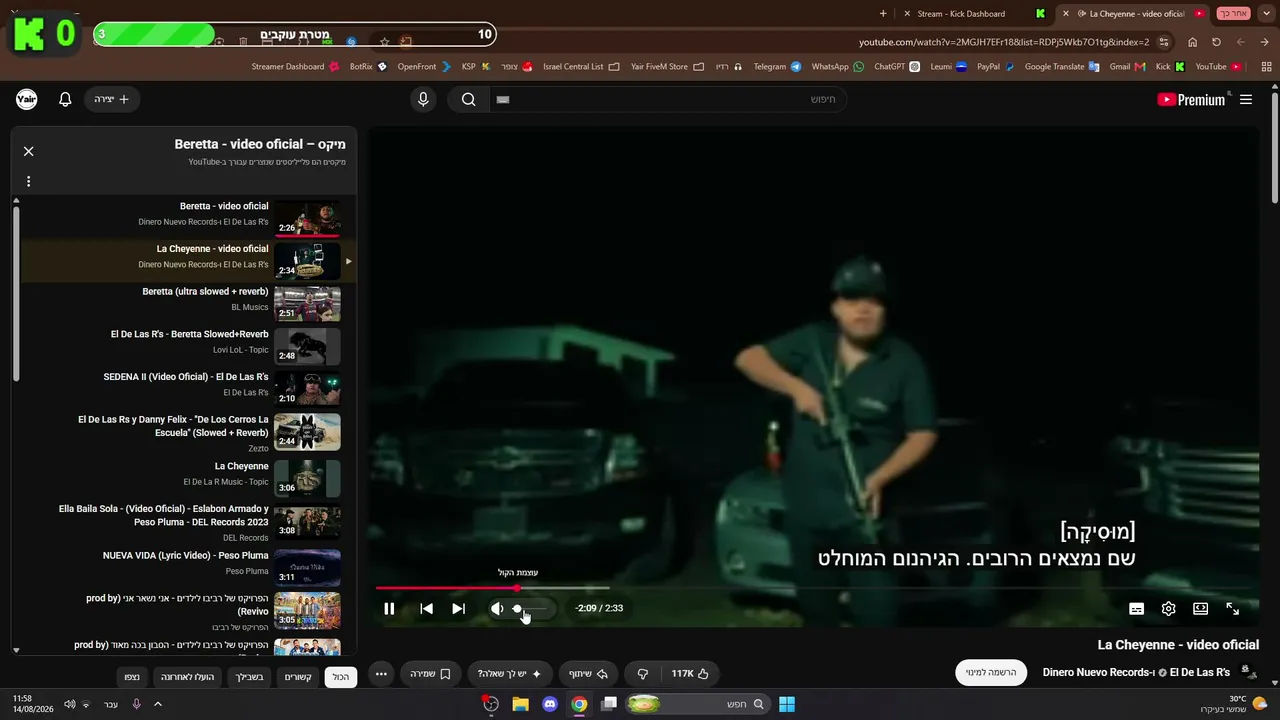Open the playlist three-dot options menu

tap(28, 181)
